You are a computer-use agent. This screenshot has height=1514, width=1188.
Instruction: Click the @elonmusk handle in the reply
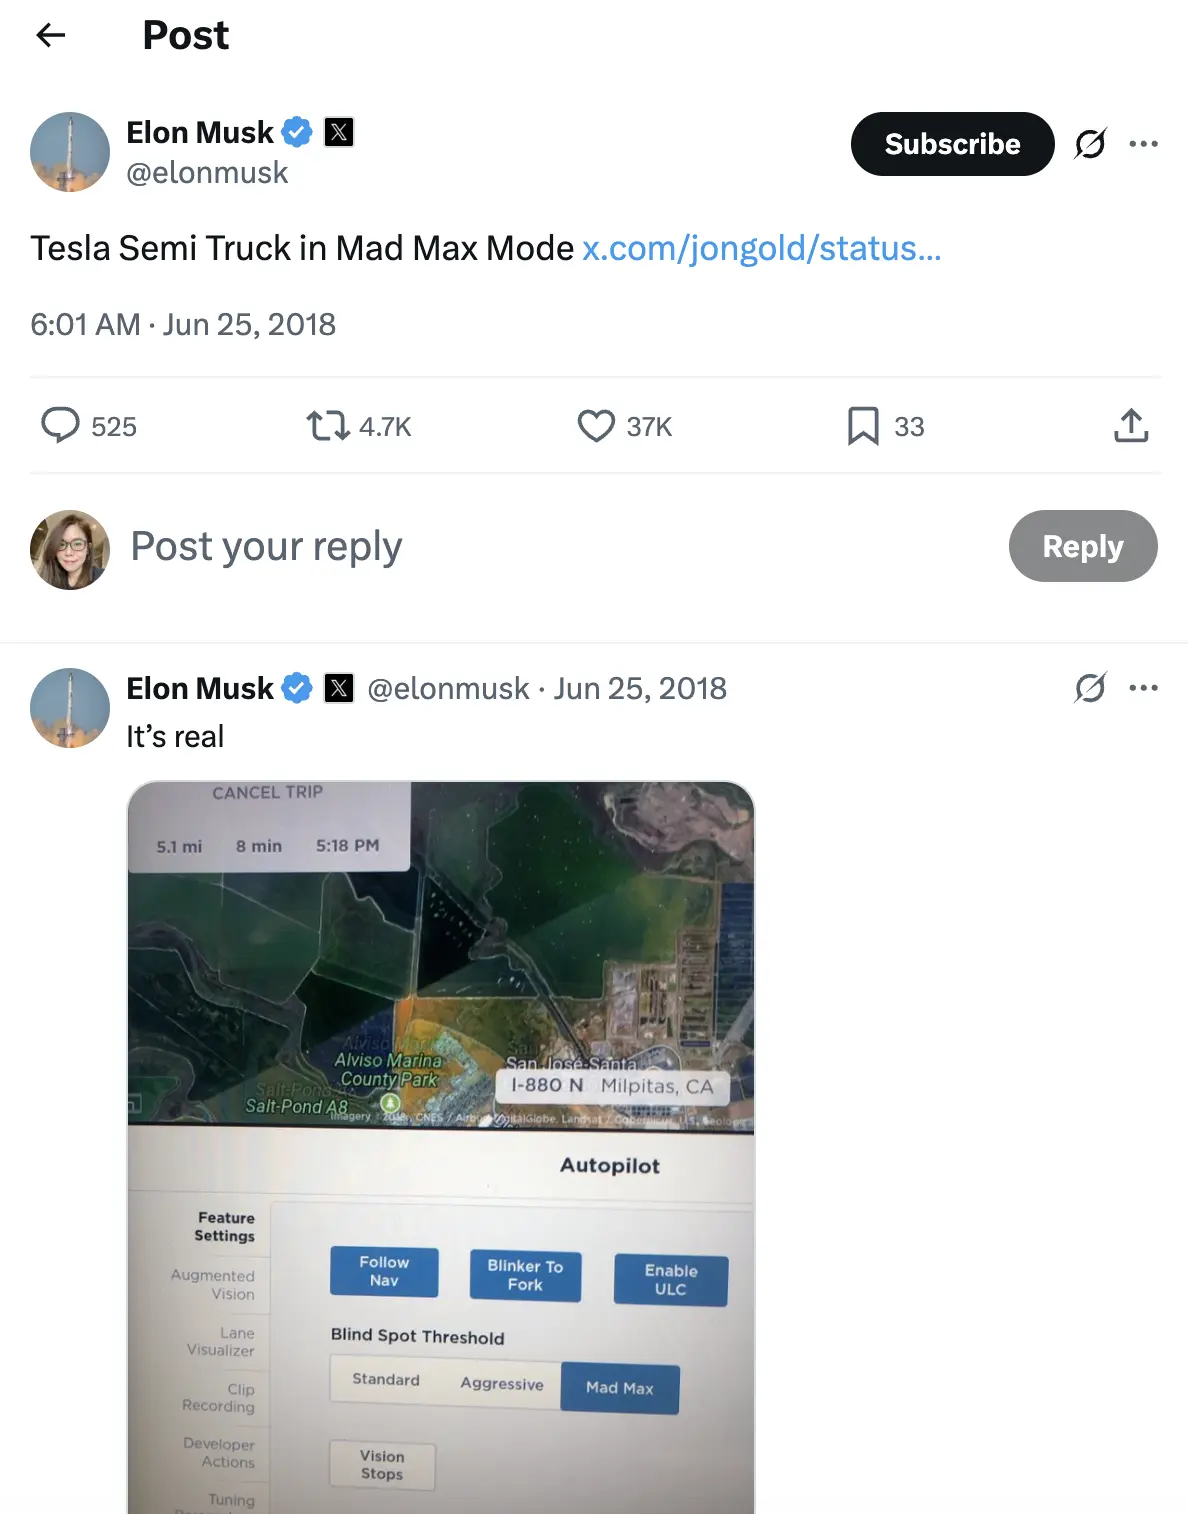tap(448, 689)
